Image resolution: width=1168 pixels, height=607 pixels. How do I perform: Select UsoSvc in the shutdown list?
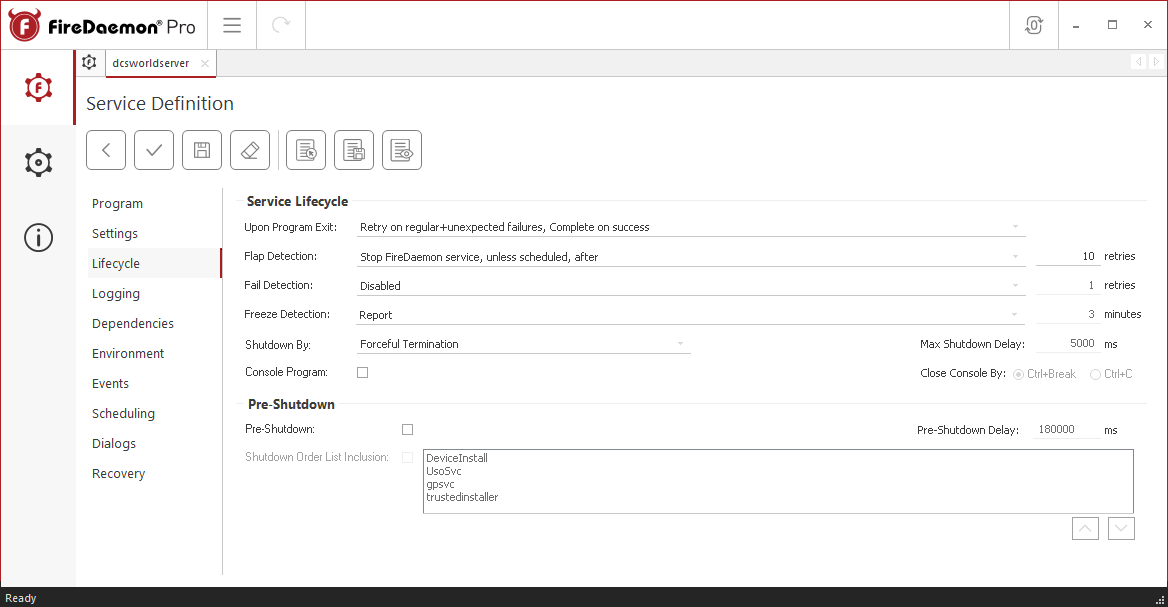click(444, 471)
